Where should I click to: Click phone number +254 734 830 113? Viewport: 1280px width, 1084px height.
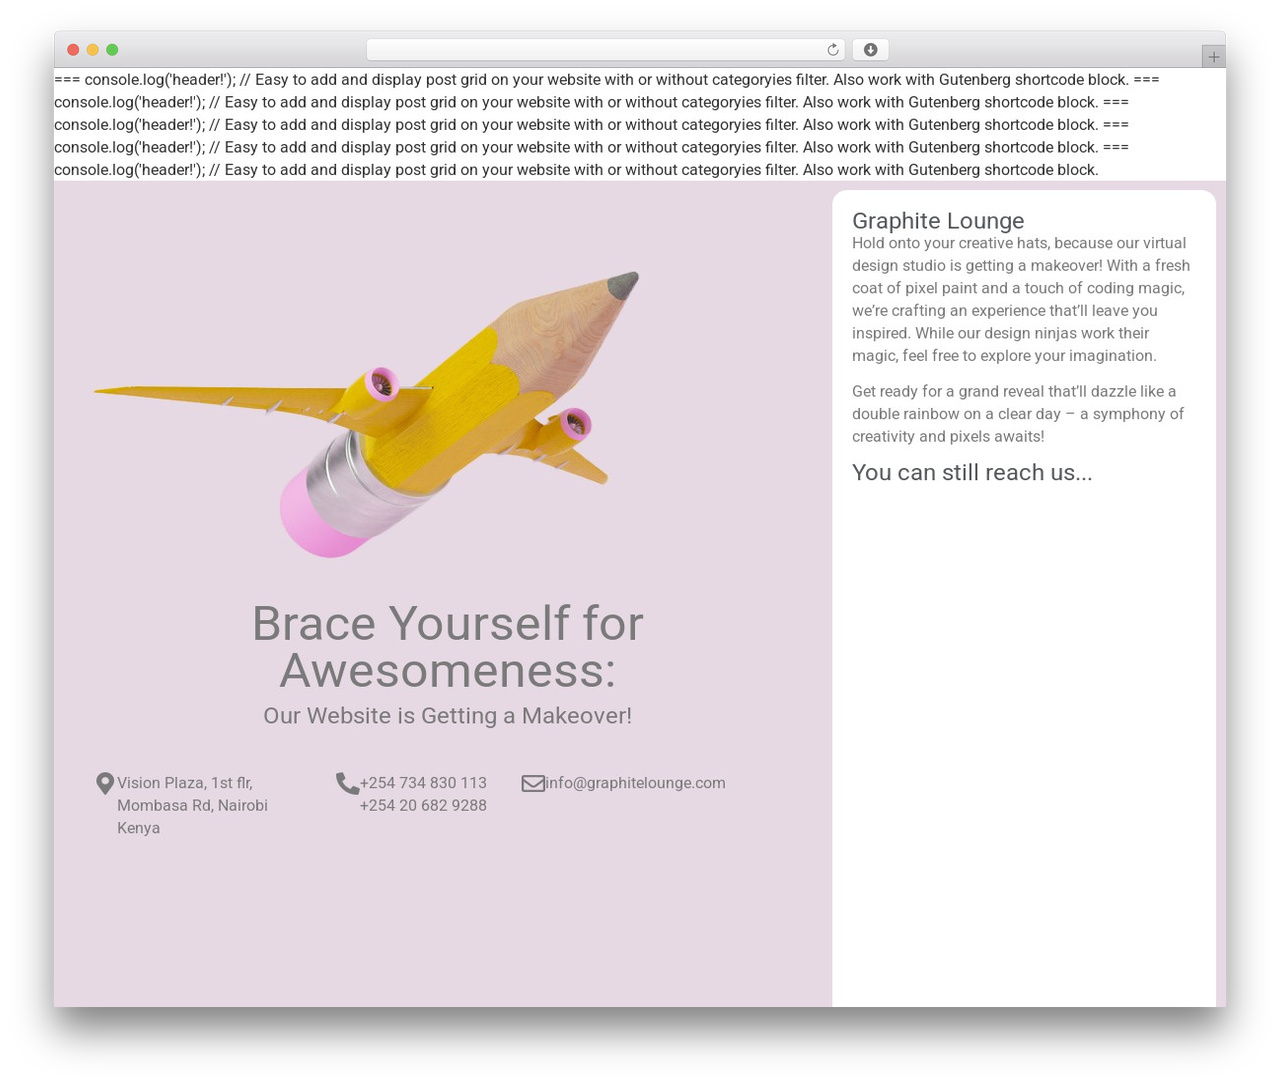[423, 783]
